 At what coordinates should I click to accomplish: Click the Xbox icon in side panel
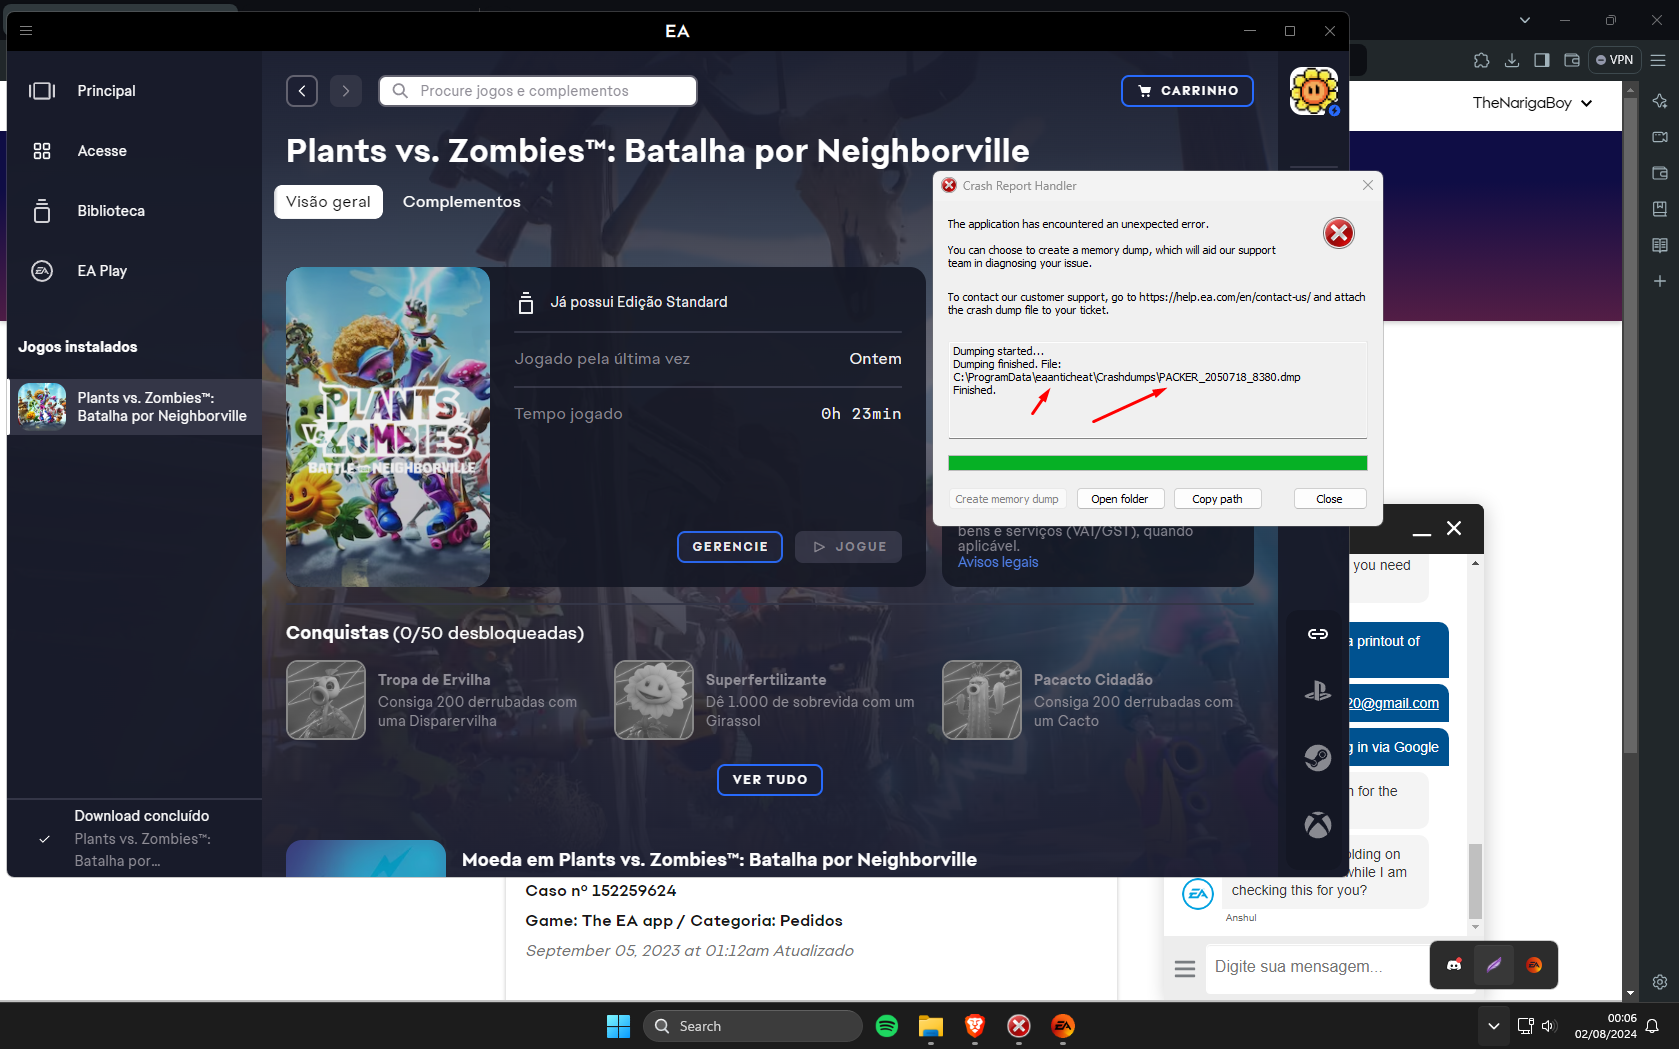[x=1318, y=825]
